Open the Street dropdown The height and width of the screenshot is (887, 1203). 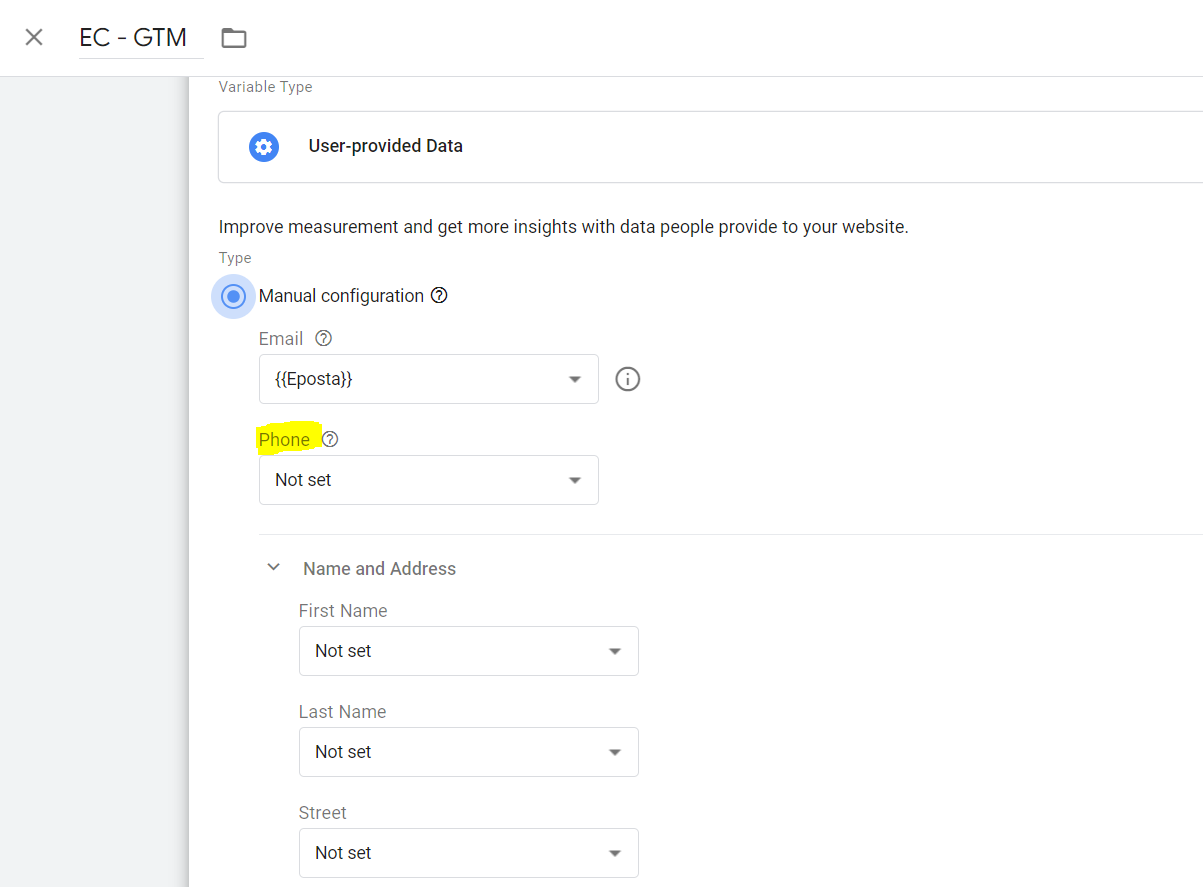click(468, 853)
